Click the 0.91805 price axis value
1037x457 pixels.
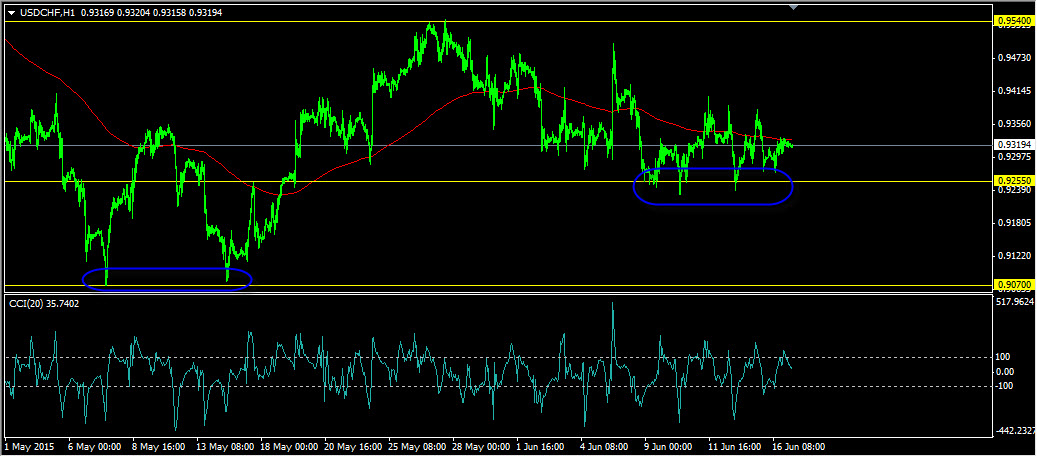[1015, 223]
